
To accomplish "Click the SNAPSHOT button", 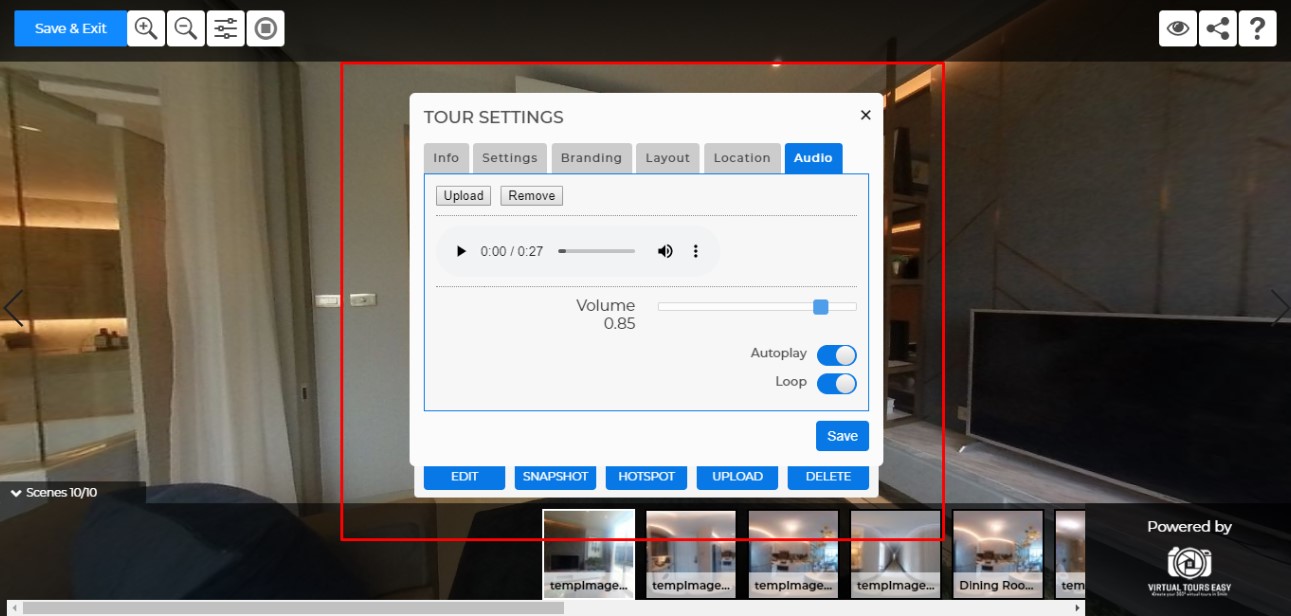I will point(555,477).
